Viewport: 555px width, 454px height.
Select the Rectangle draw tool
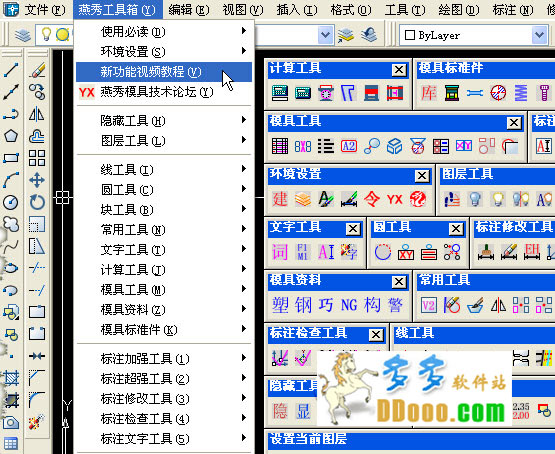(x=11, y=158)
